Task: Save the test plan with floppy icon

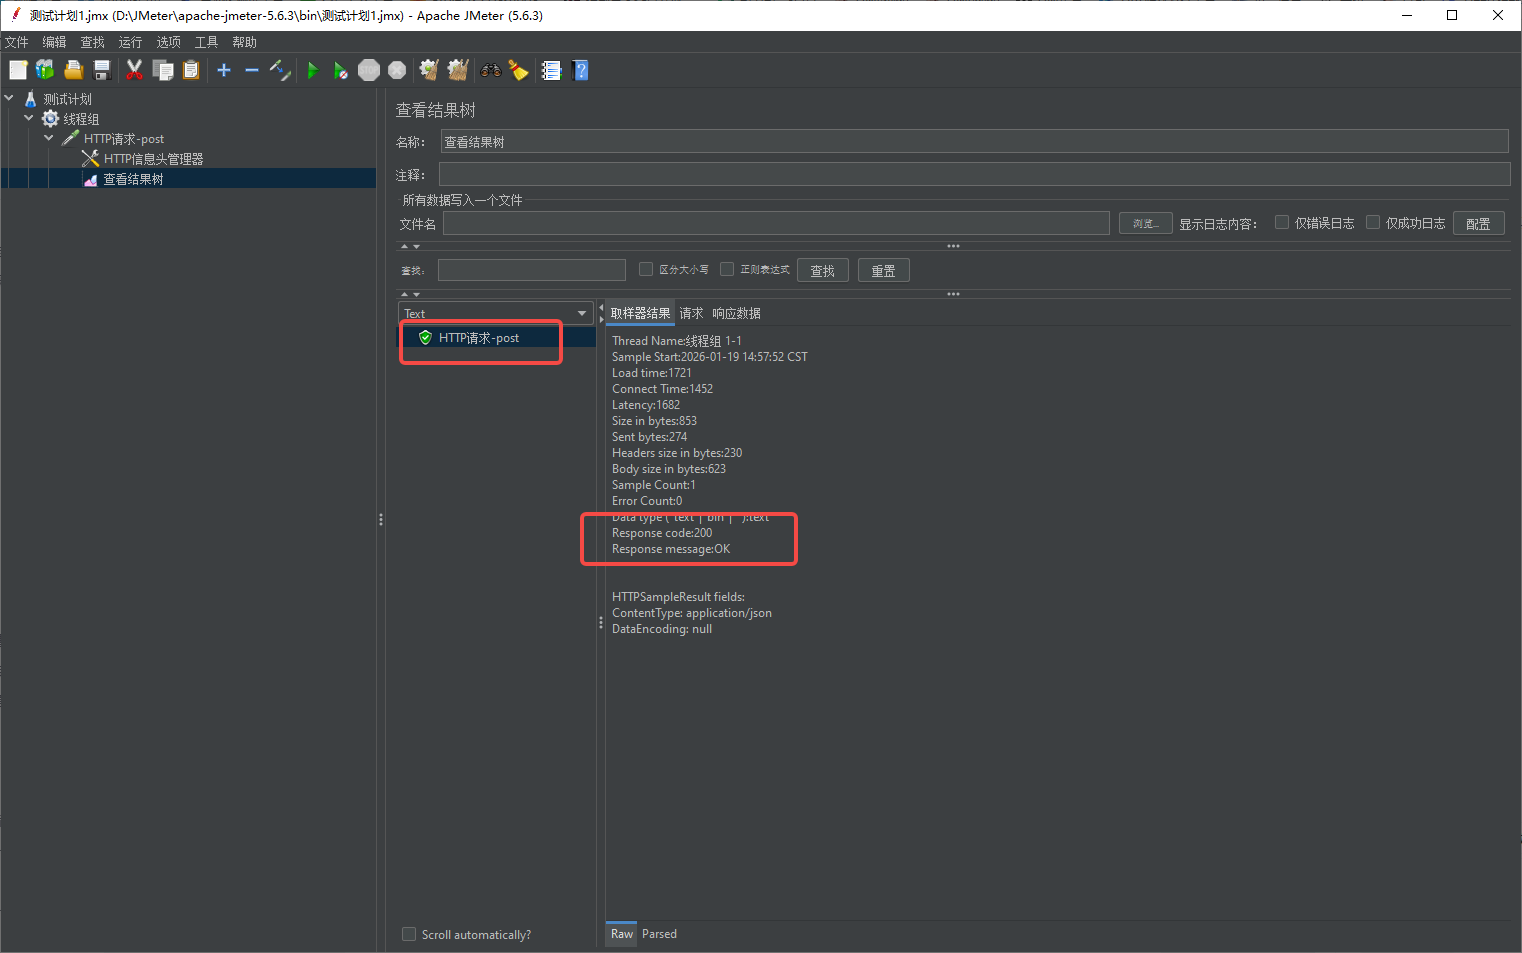Action: (x=101, y=70)
